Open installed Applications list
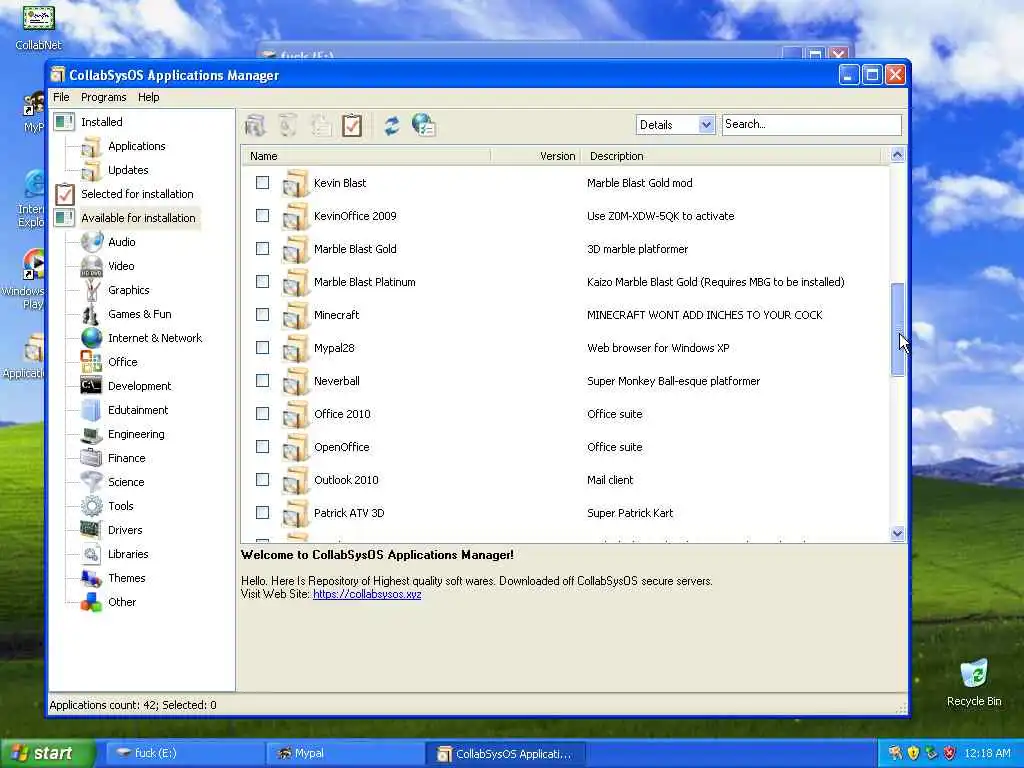Image resolution: width=1024 pixels, height=768 pixels. click(x=136, y=146)
